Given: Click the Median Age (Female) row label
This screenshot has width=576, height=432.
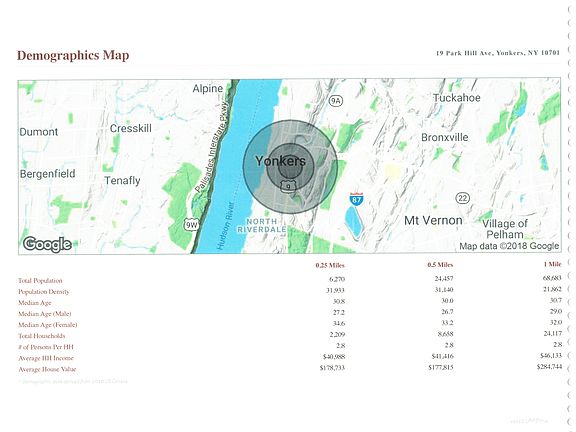Looking at the screenshot, I should [x=48, y=325].
